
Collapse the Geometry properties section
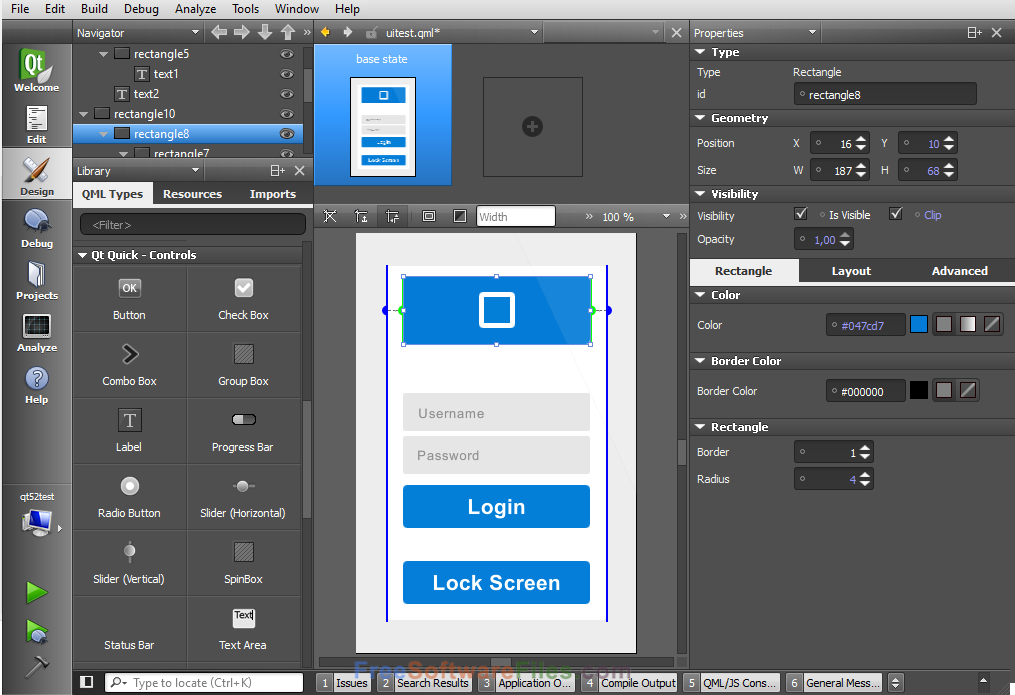tap(698, 118)
